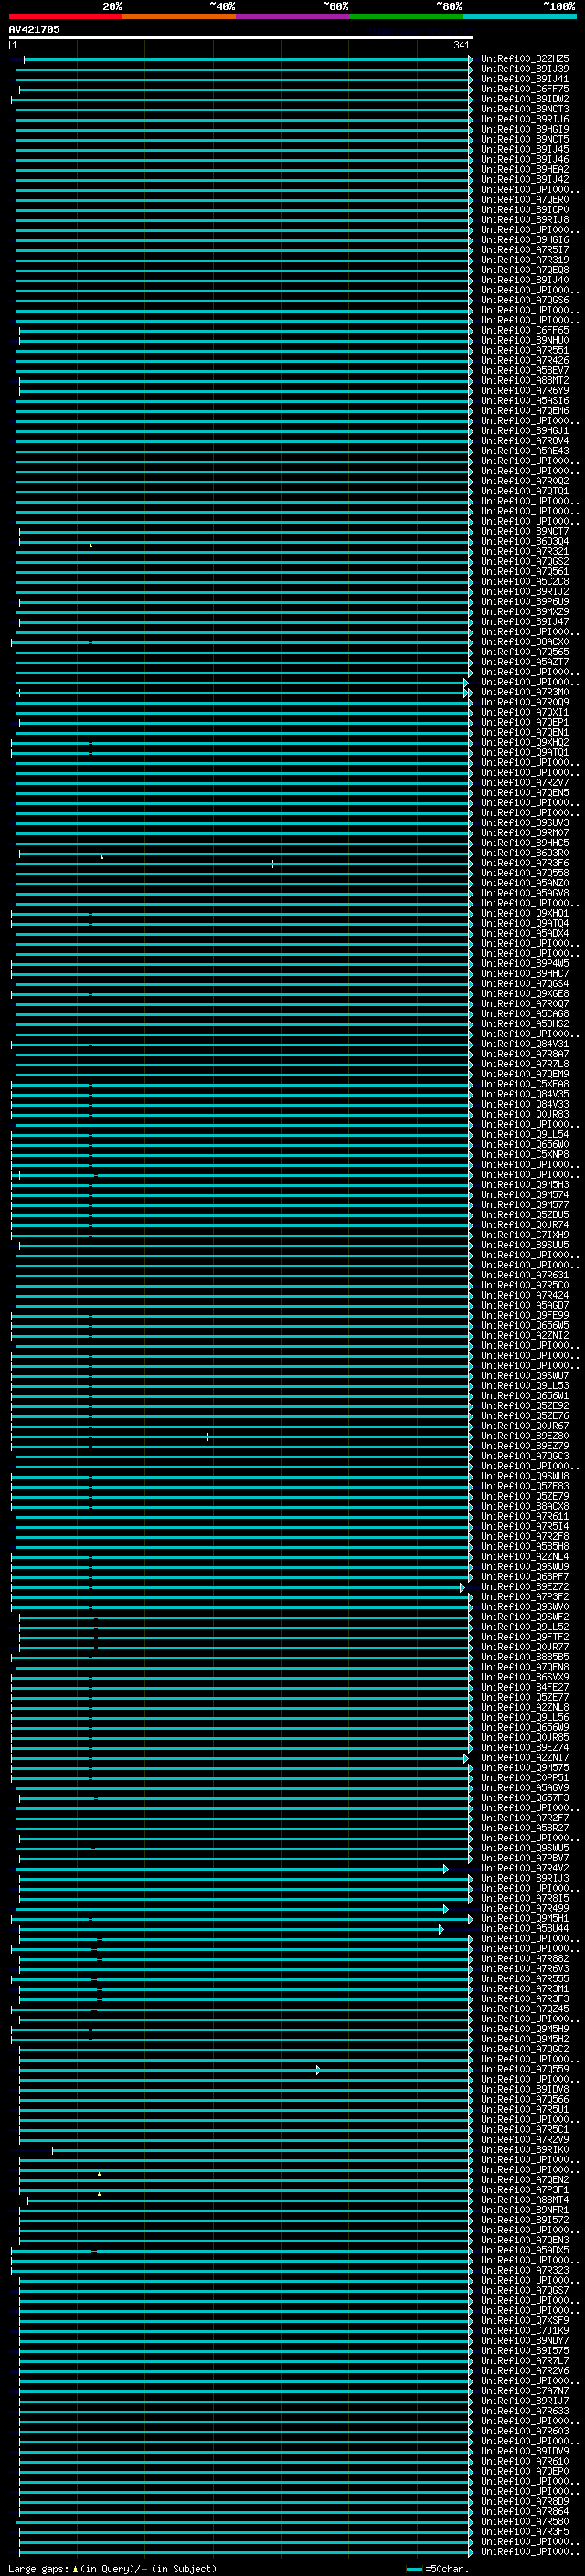Open the UniRef100_B9IJ39 subject entry
The width and height of the screenshot is (585, 2576).
coord(525,69)
